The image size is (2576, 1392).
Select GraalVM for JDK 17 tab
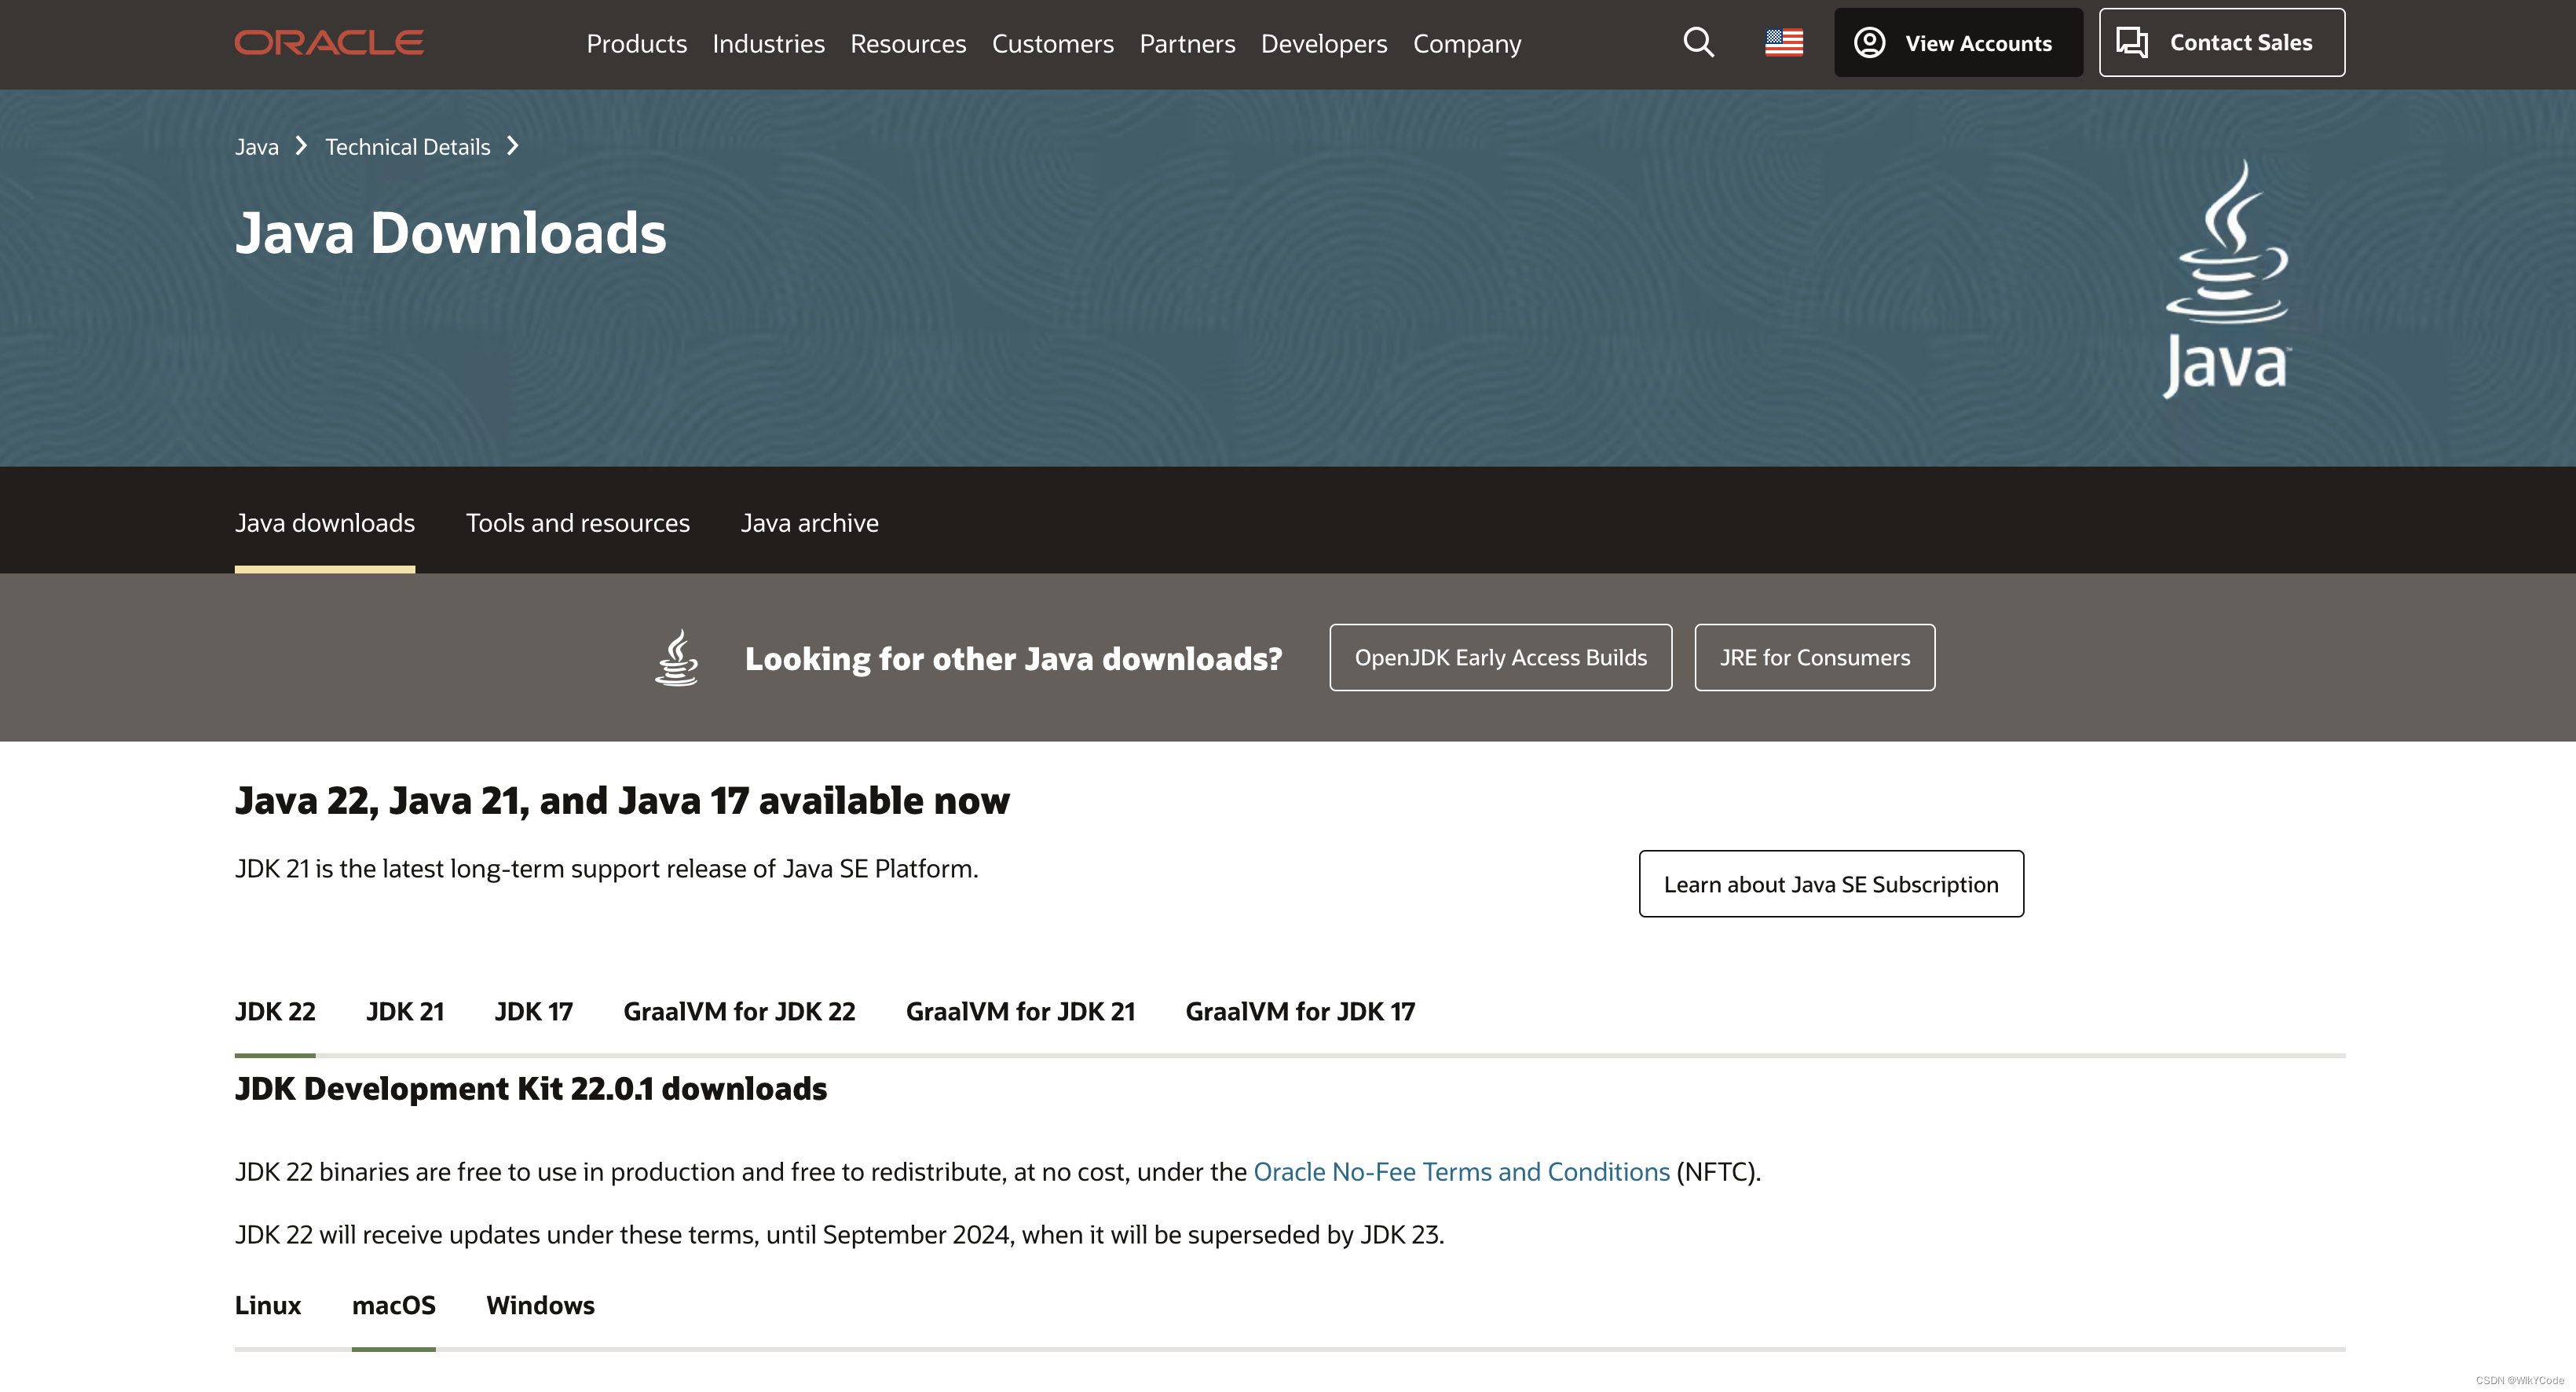[x=1300, y=1011]
